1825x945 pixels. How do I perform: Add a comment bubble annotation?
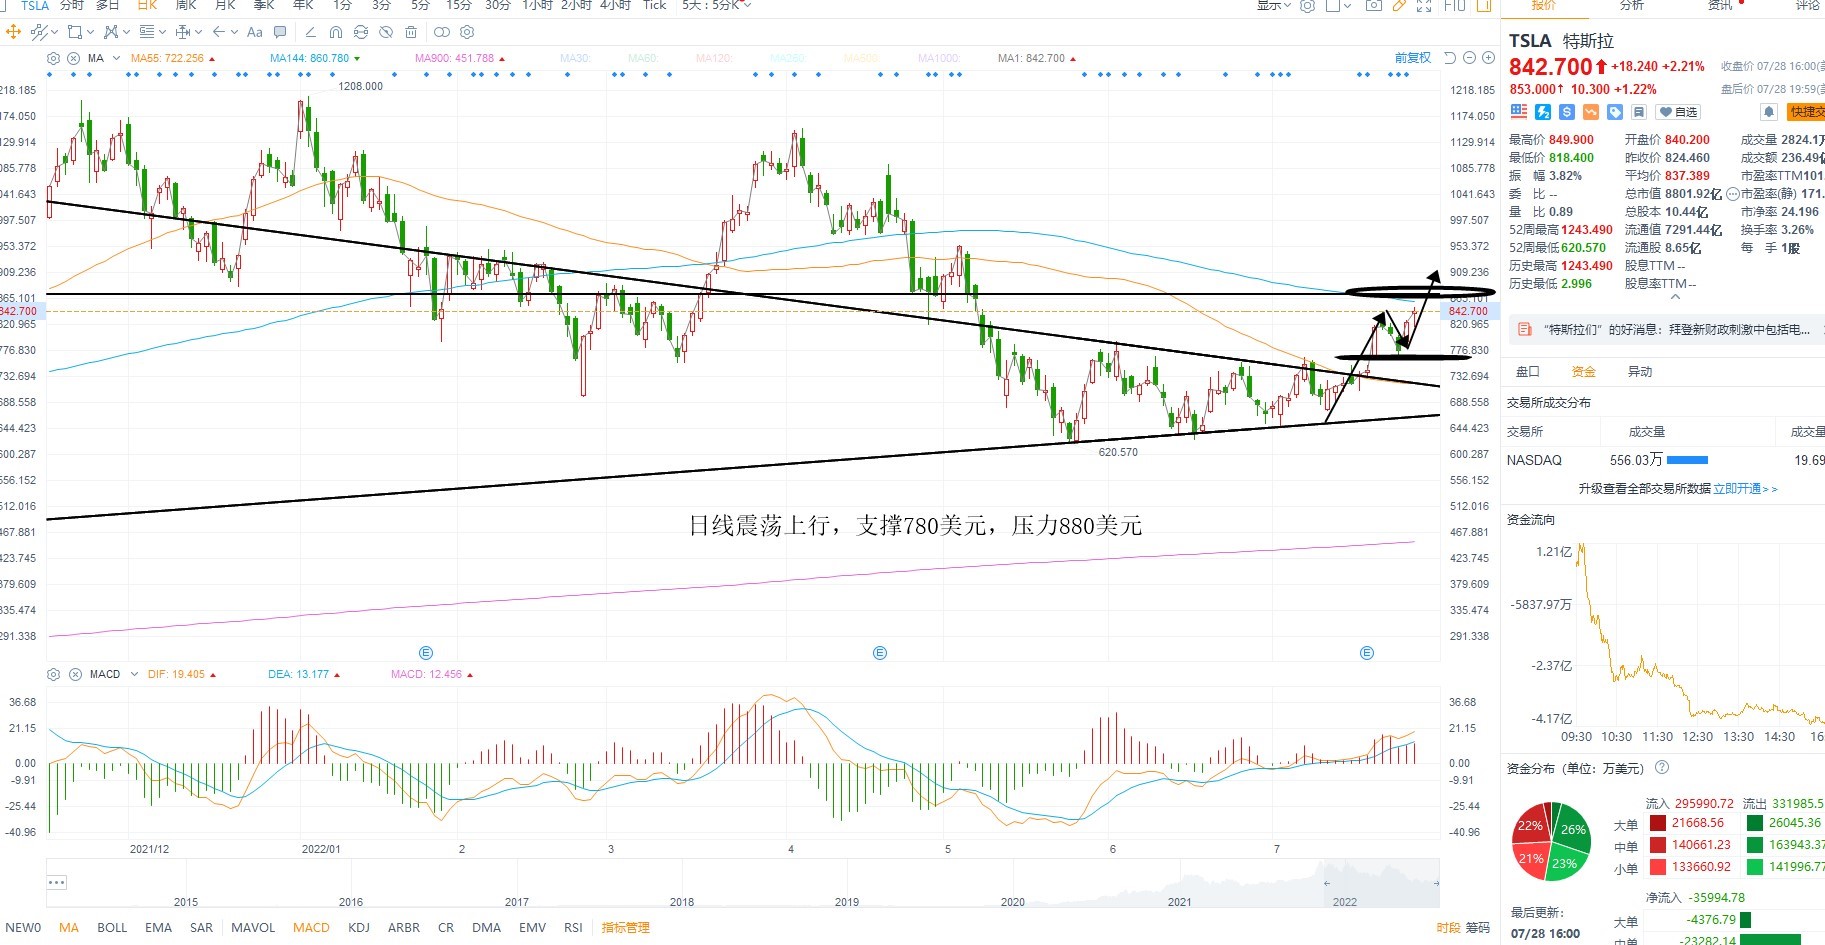tap(280, 32)
